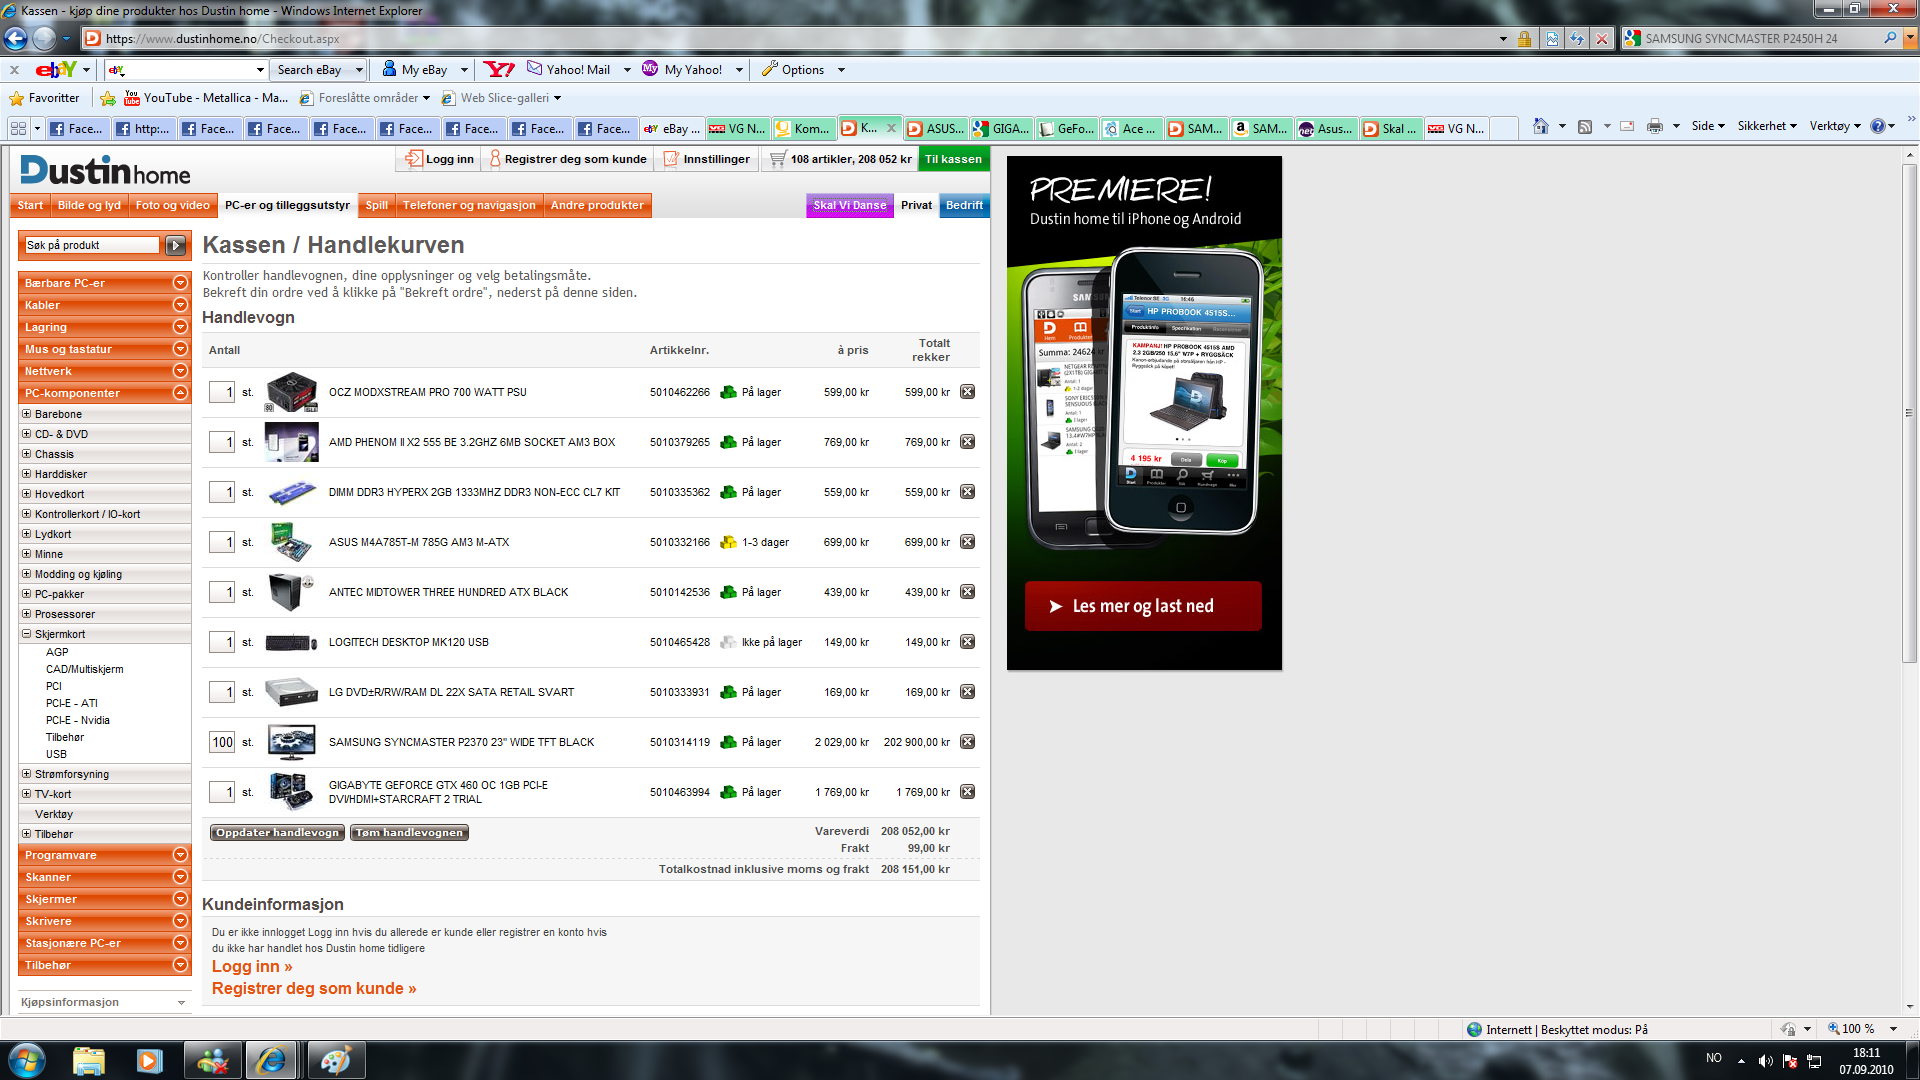Image resolution: width=1920 pixels, height=1080 pixels.
Task: Remove OCZ ModXStream PSU from cart
Action: (967, 392)
